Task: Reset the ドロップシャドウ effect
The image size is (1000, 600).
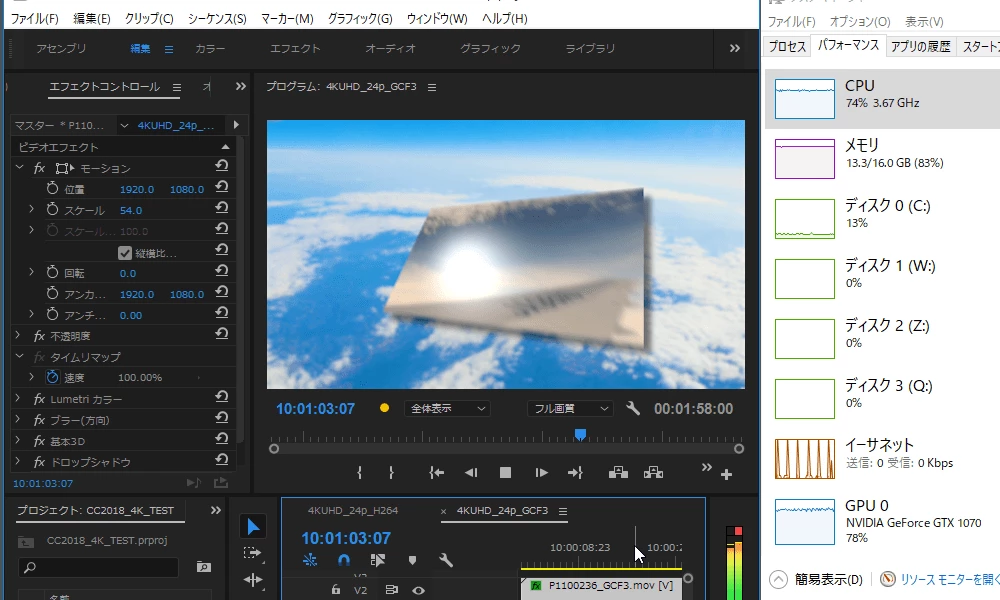Action: [221, 460]
